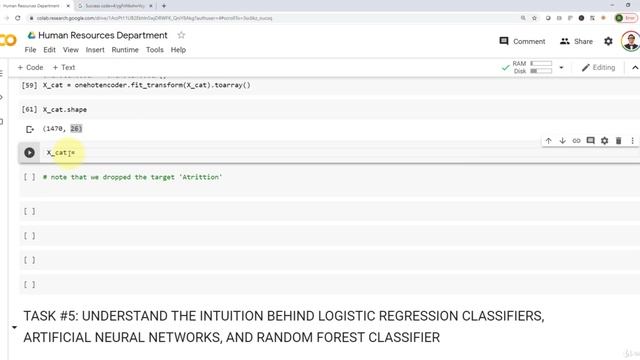
Task: Open the Runtime menu
Action: click(125, 50)
